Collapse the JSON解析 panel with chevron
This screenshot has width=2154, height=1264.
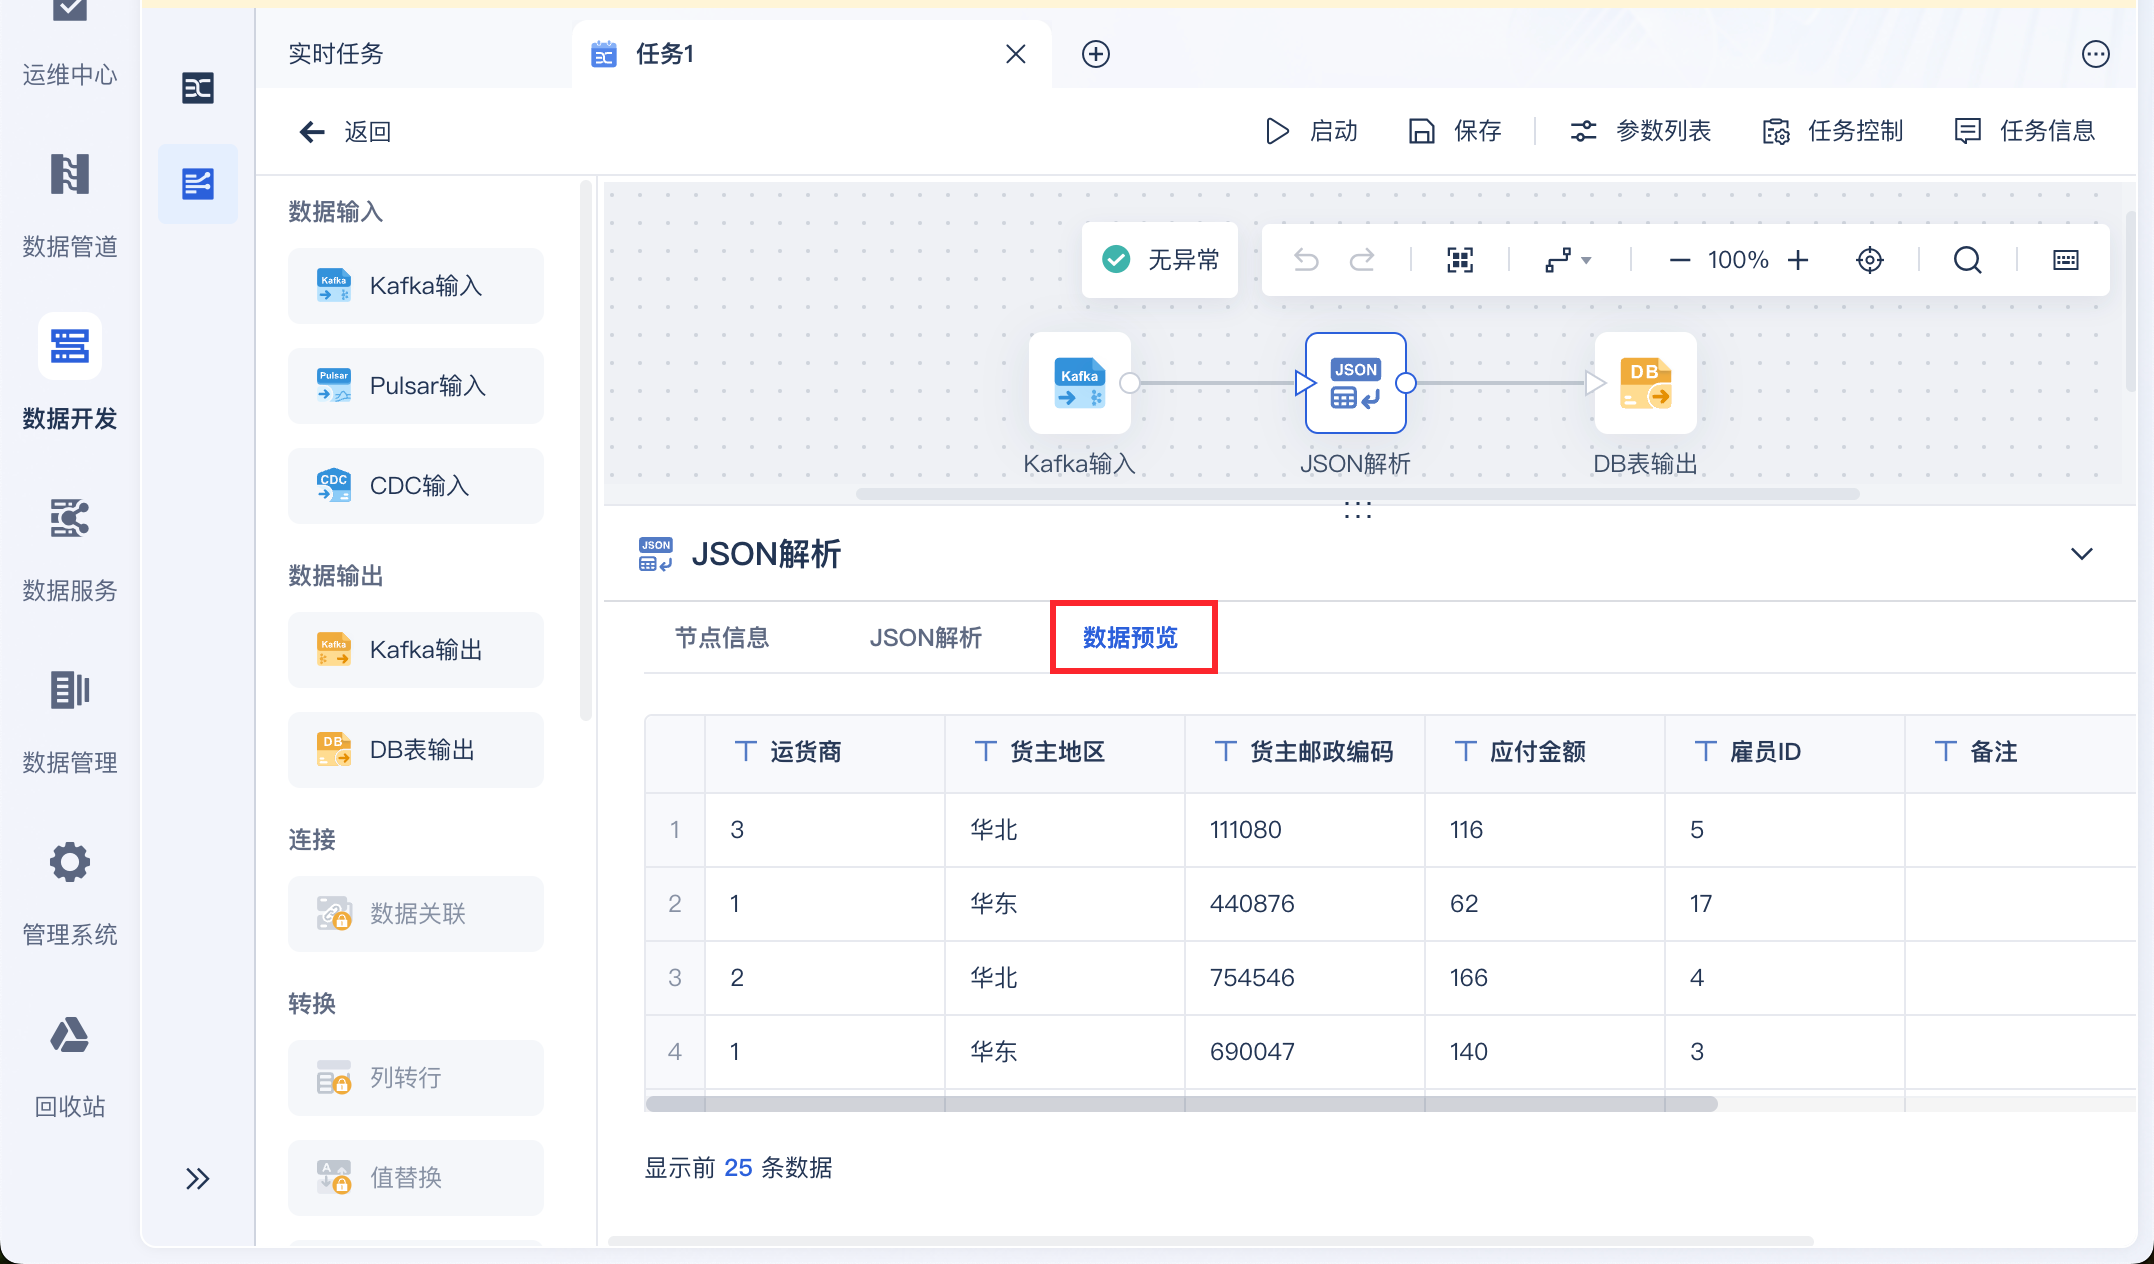pos(2081,554)
